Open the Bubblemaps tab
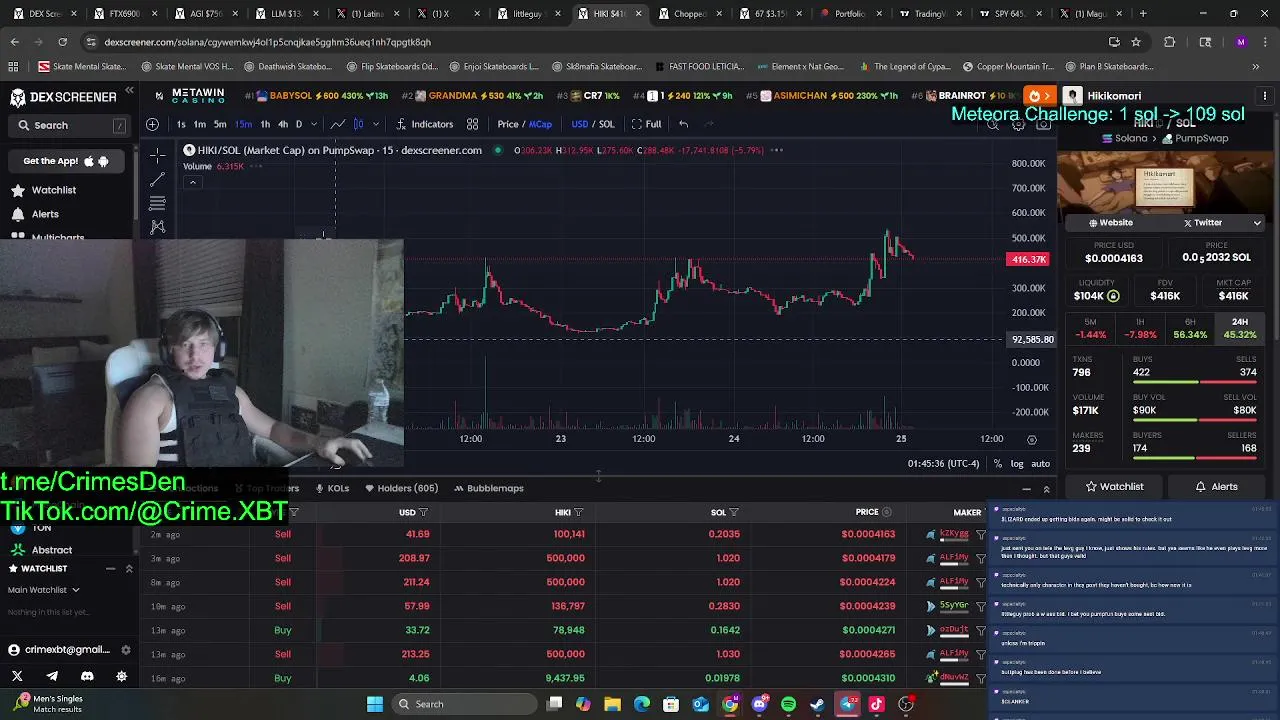1280x720 pixels. tap(489, 488)
